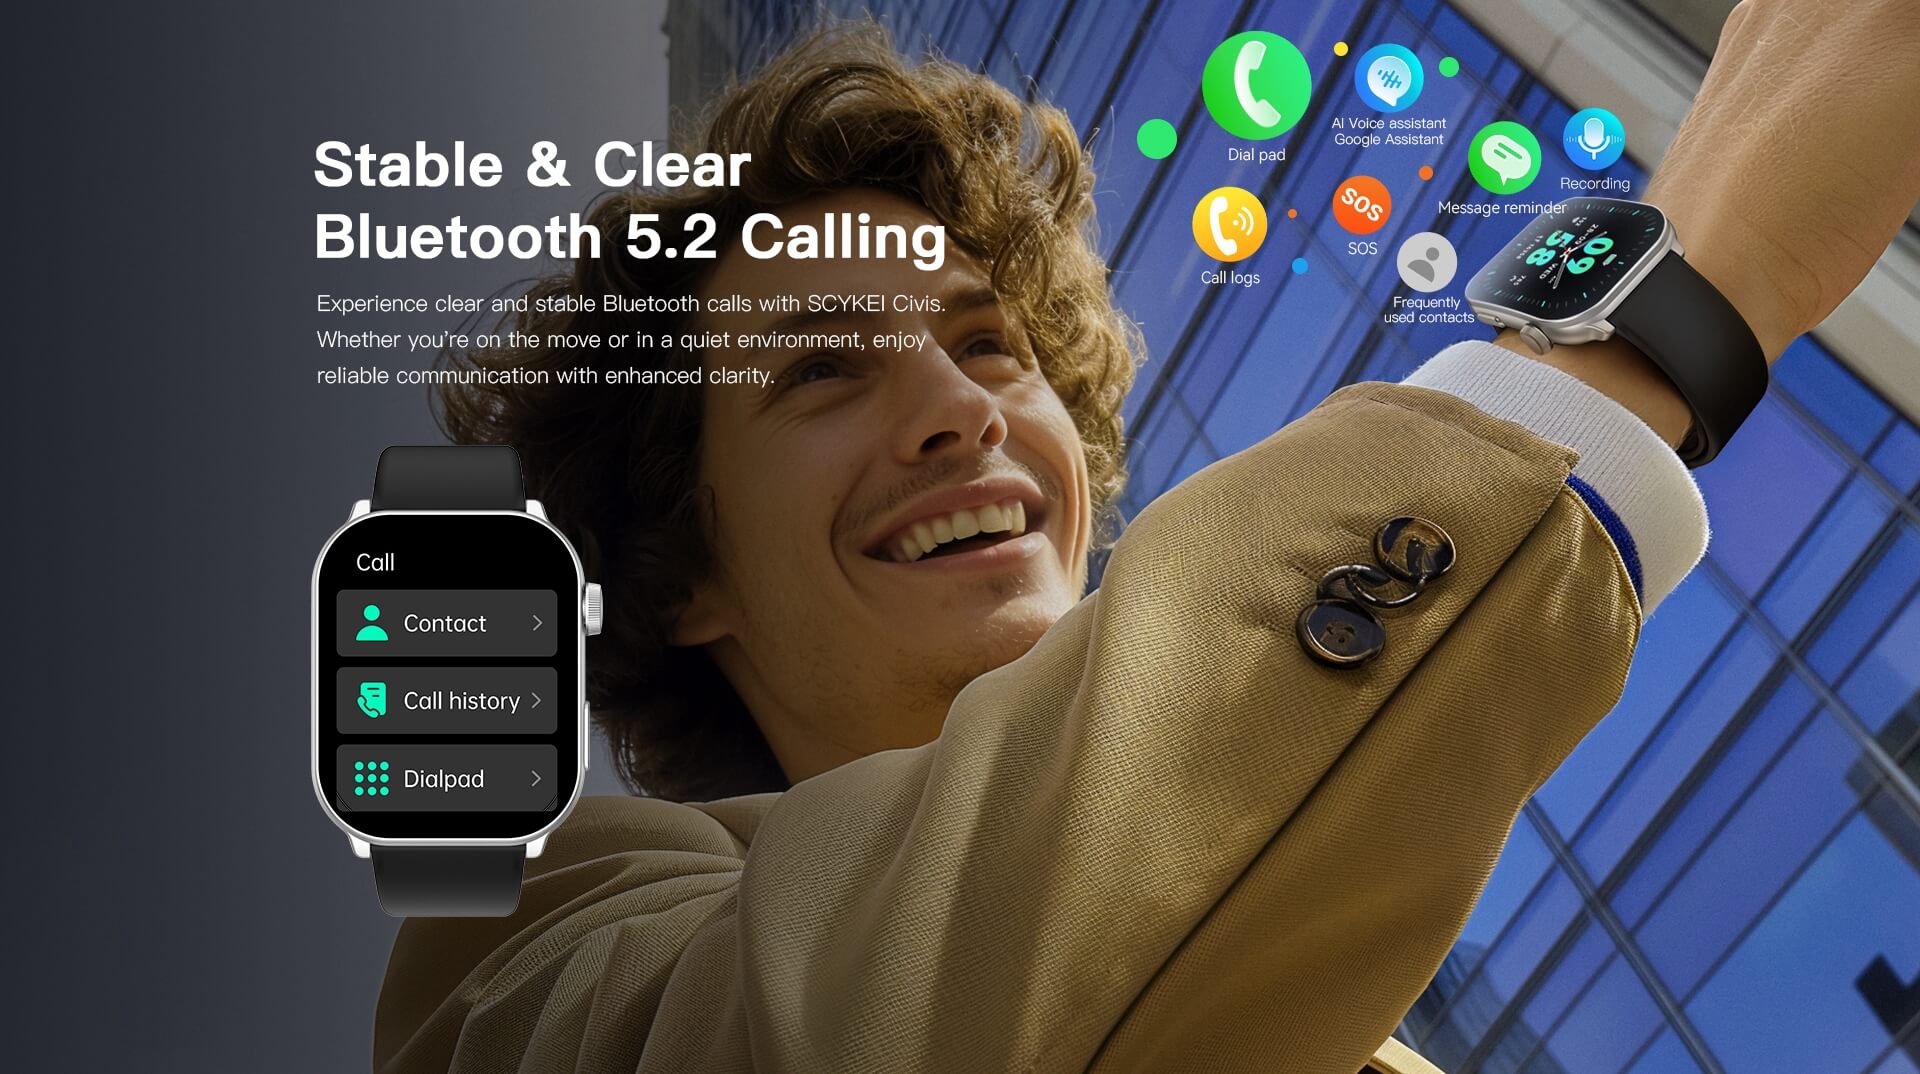This screenshot has height=1074, width=1920.
Task: Click the Call title on watch screen
Action: tap(375, 562)
